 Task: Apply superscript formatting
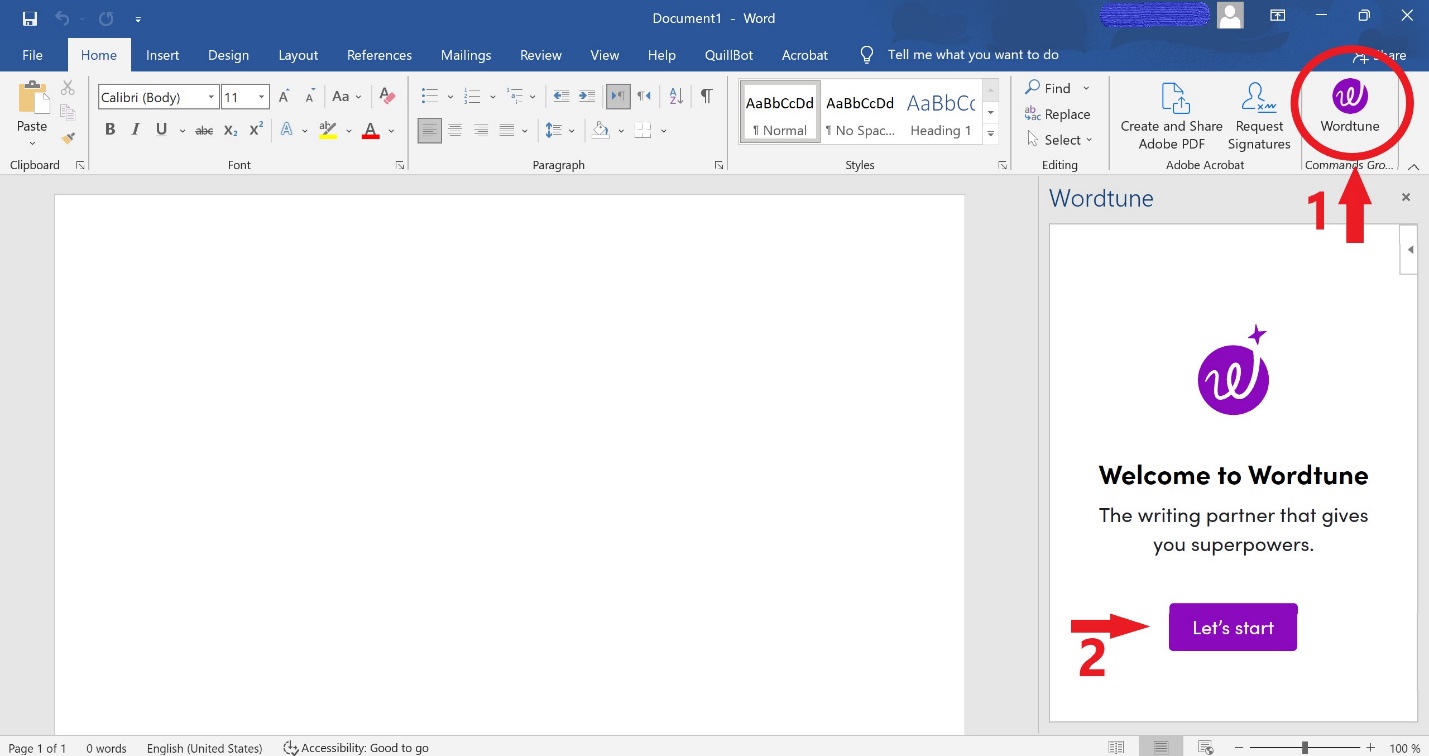[256, 130]
